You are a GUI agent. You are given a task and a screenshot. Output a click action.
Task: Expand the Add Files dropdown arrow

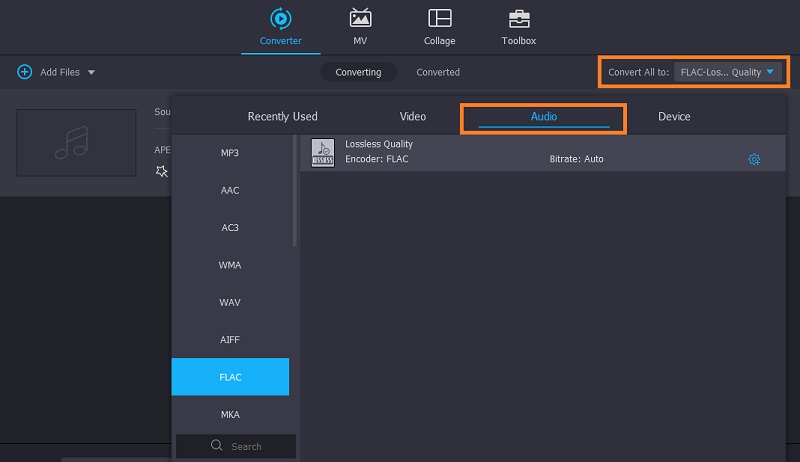[91, 72]
